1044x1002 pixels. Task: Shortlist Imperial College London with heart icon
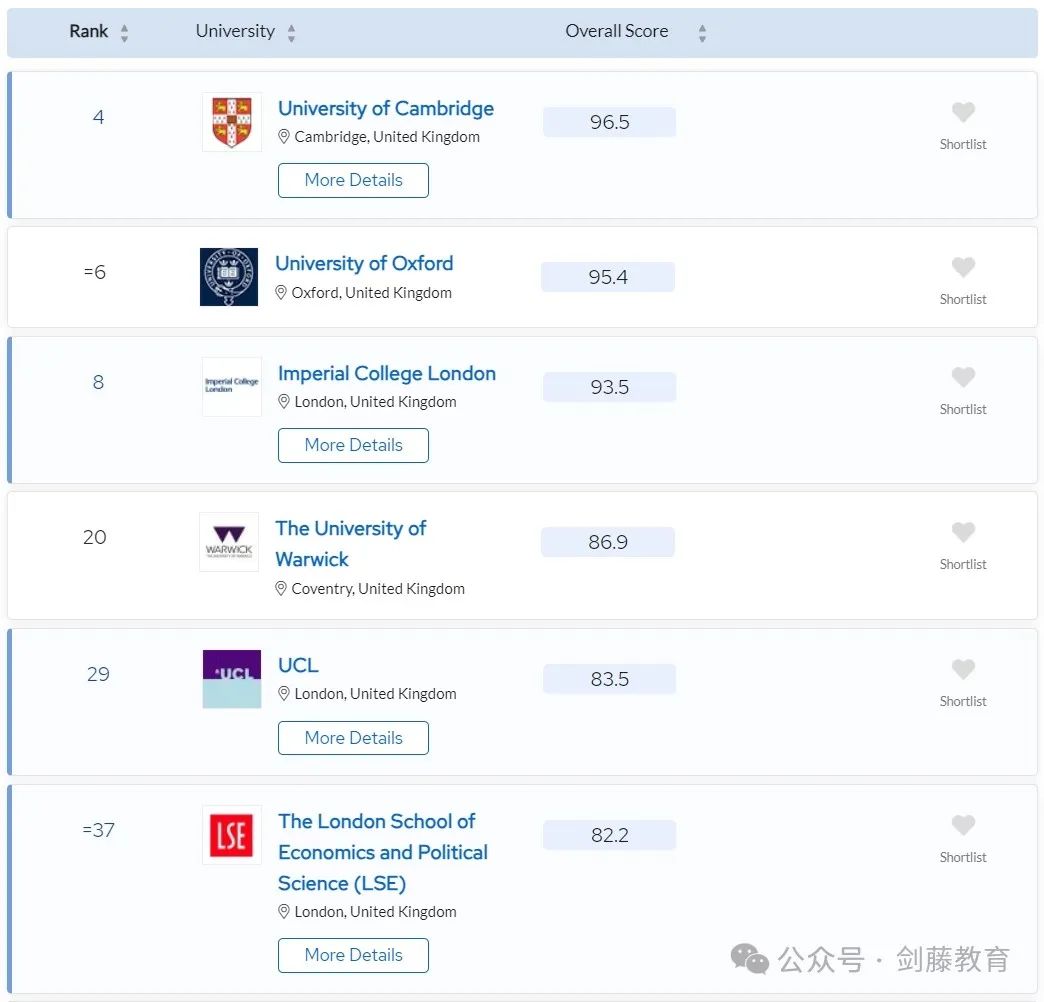[x=963, y=377]
